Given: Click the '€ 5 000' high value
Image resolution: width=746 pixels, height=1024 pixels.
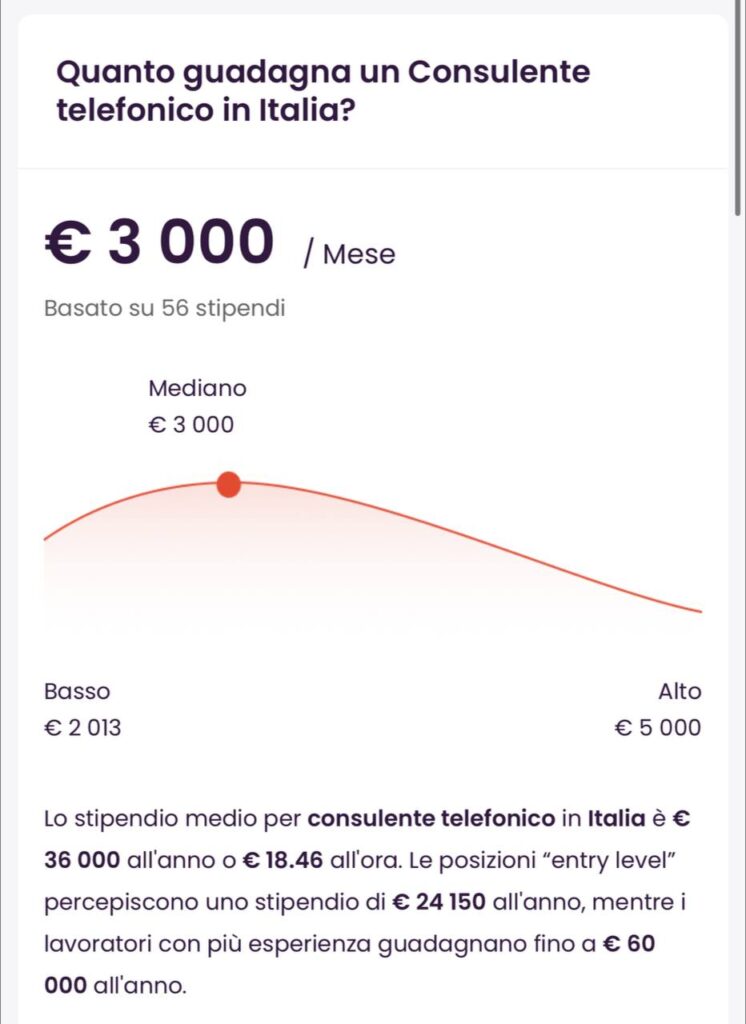Looking at the screenshot, I should tap(658, 728).
